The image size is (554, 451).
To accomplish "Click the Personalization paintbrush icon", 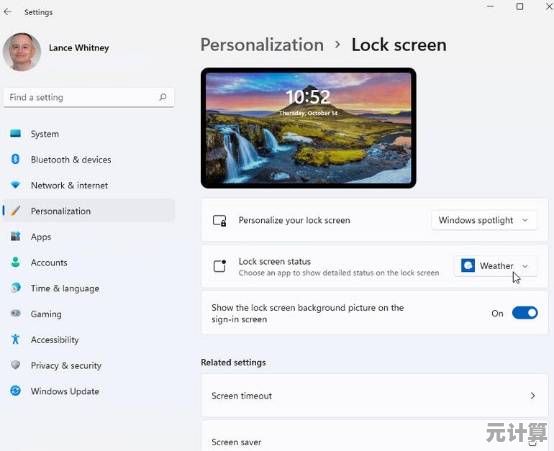I will pyautogui.click(x=15, y=211).
